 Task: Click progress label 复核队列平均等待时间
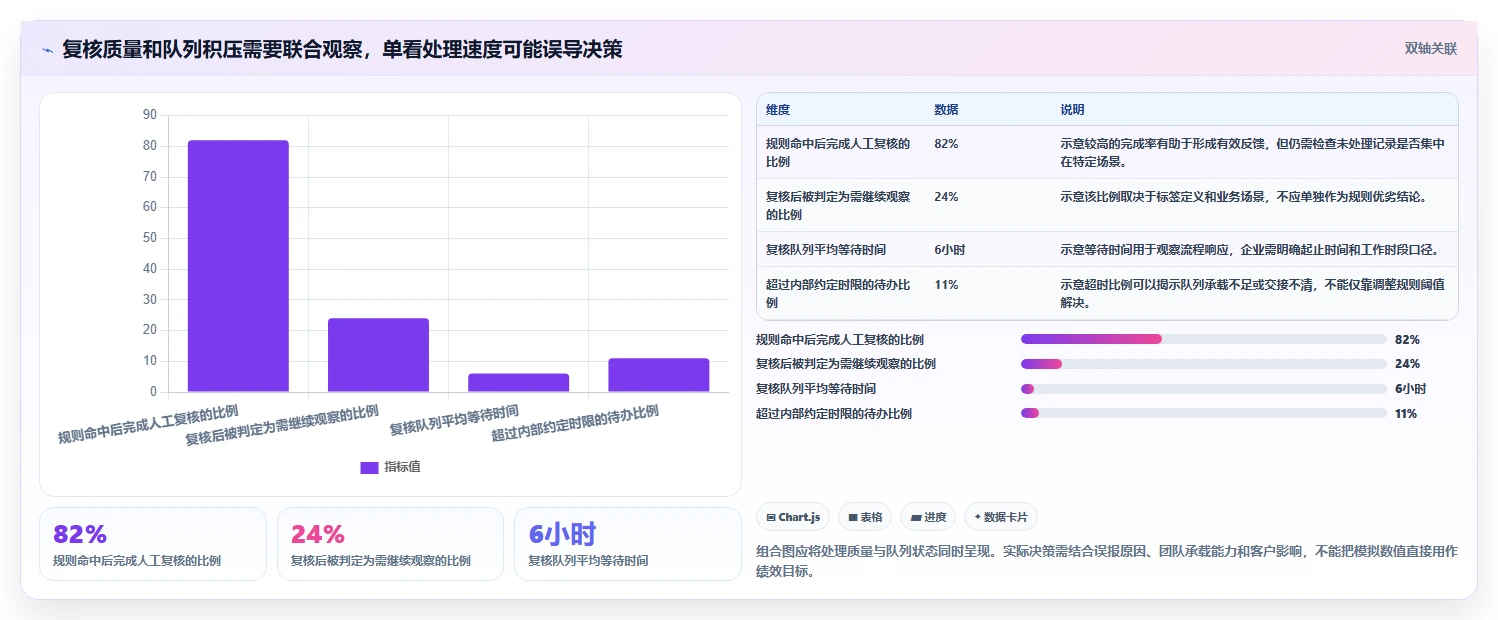pyautogui.click(x=816, y=389)
